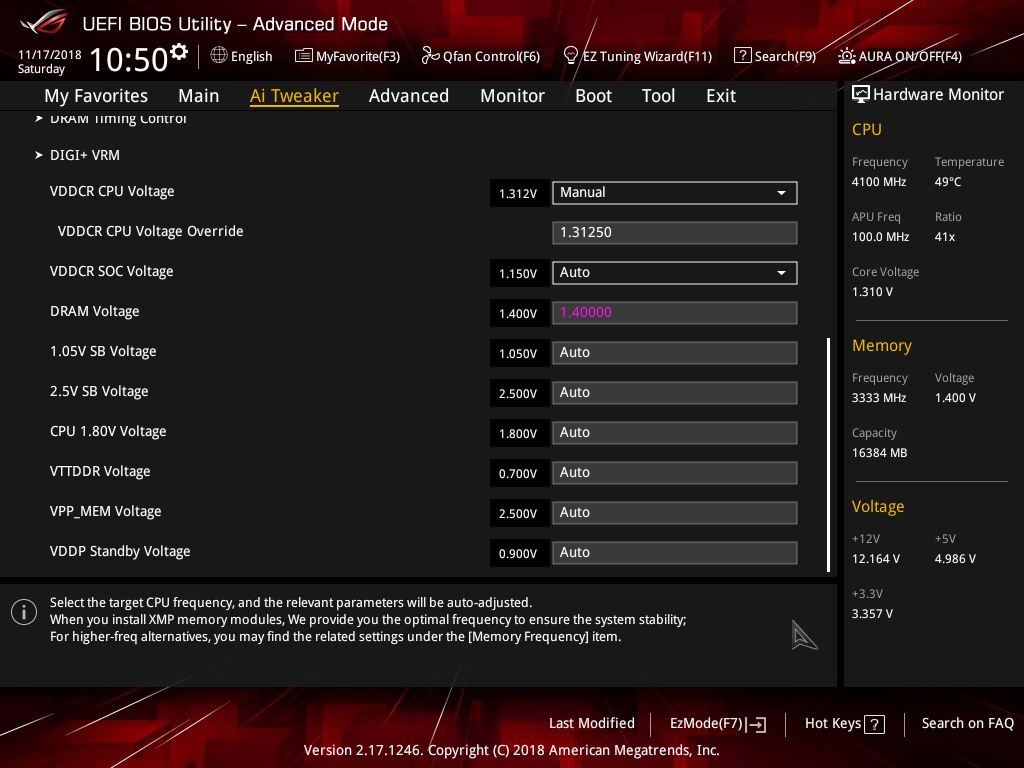Select the VDDCR CPU Voltage label
This screenshot has height=768, width=1024.
112,191
